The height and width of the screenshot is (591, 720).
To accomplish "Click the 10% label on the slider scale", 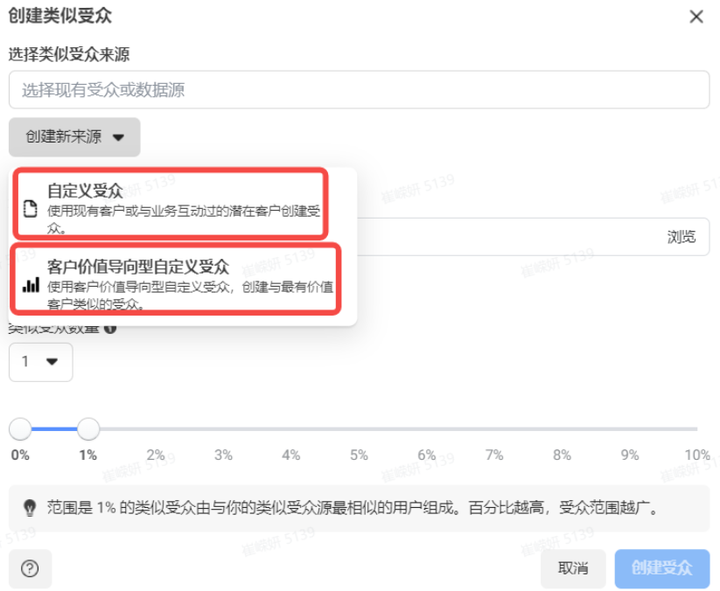I will pos(697,454).
